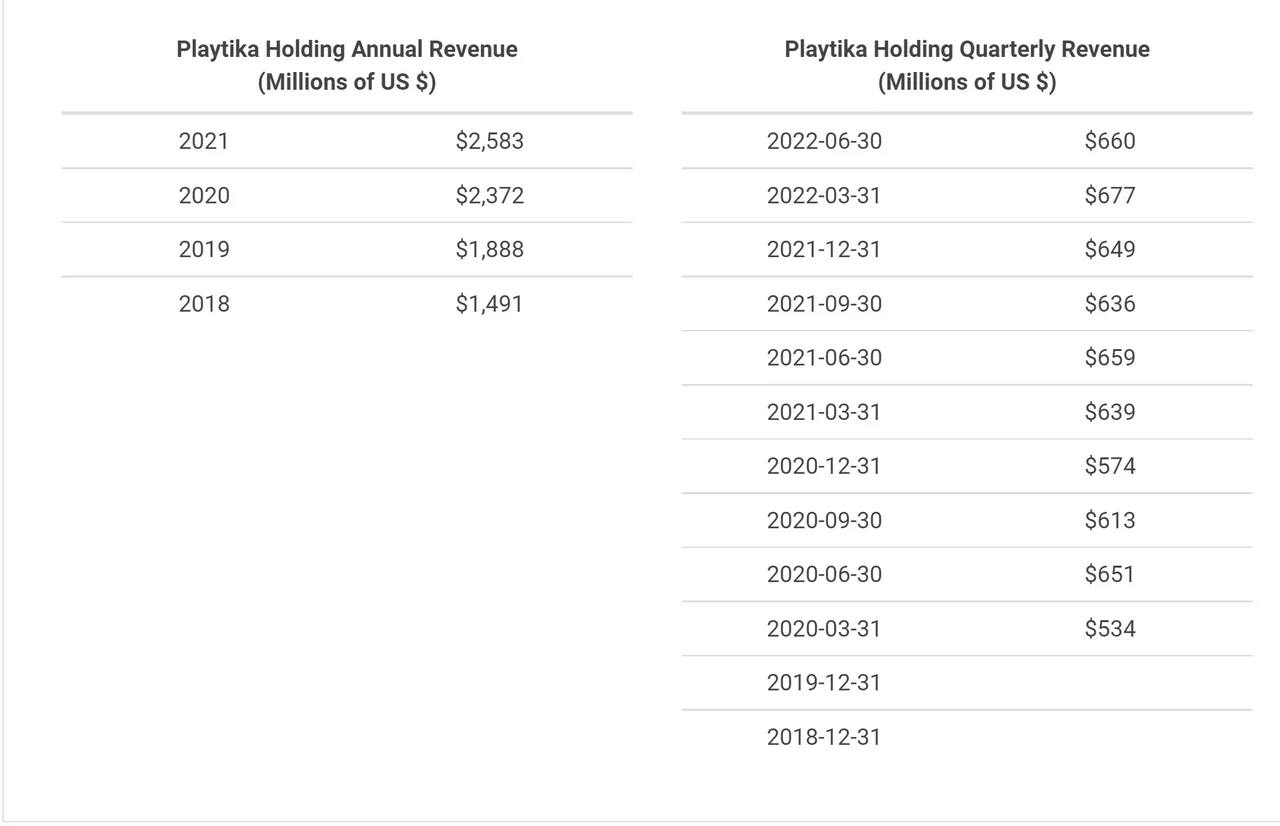This screenshot has width=1280, height=826.
Task: Click the $613 revenue figure
Action: (x=1110, y=519)
